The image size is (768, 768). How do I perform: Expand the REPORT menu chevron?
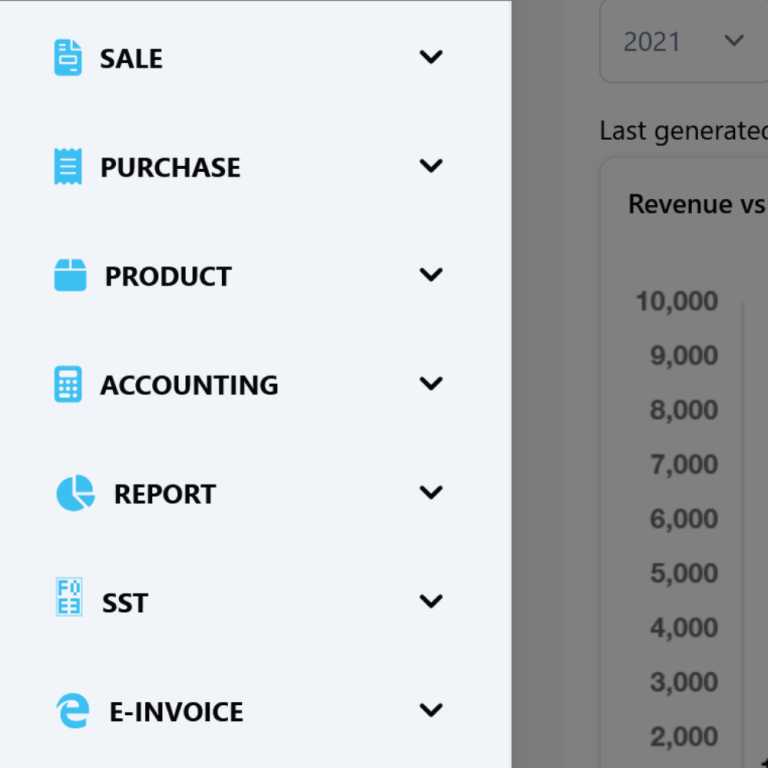point(431,492)
